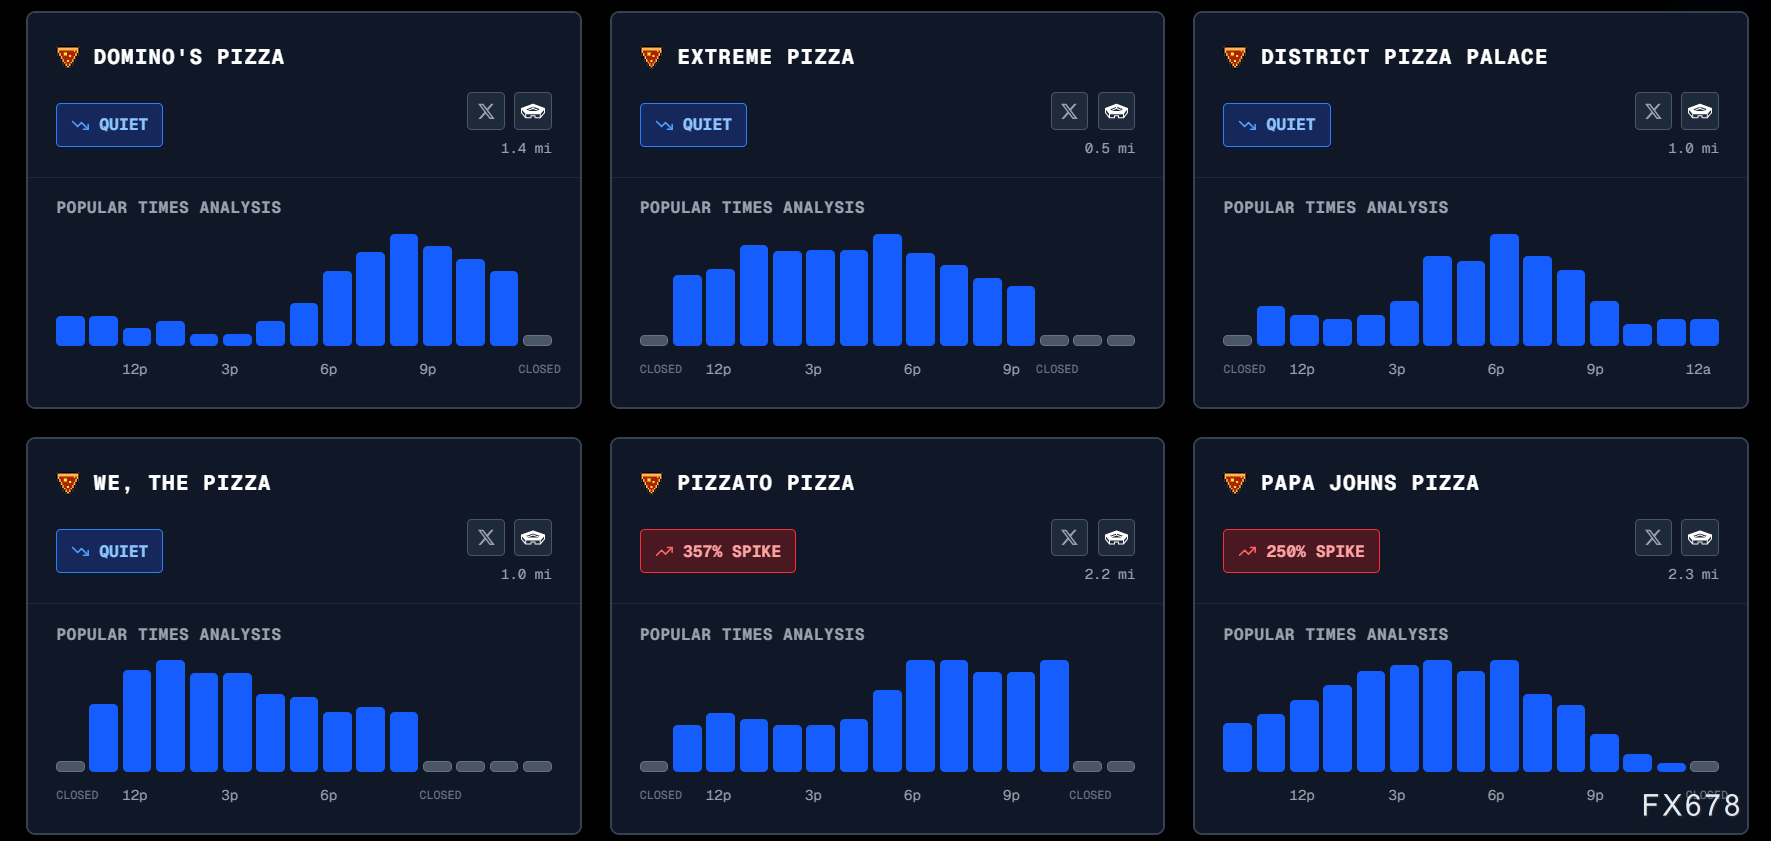Open the Pizzato Pizza title

(x=766, y=483)
